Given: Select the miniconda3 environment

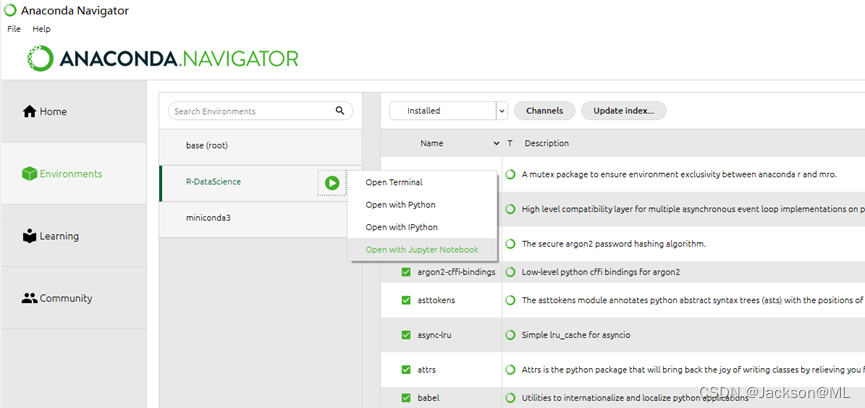Looking at the screenshot, I should click(260, 218).
